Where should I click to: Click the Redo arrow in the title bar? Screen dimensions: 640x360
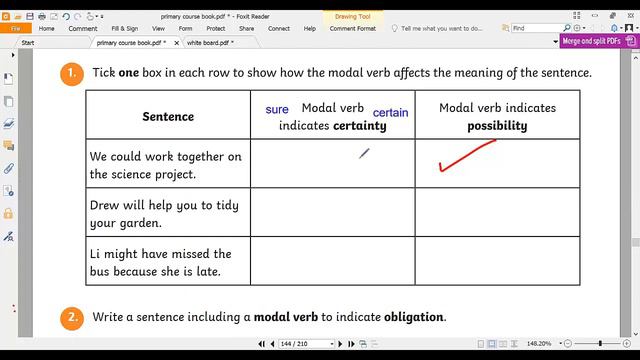point(78,17)
